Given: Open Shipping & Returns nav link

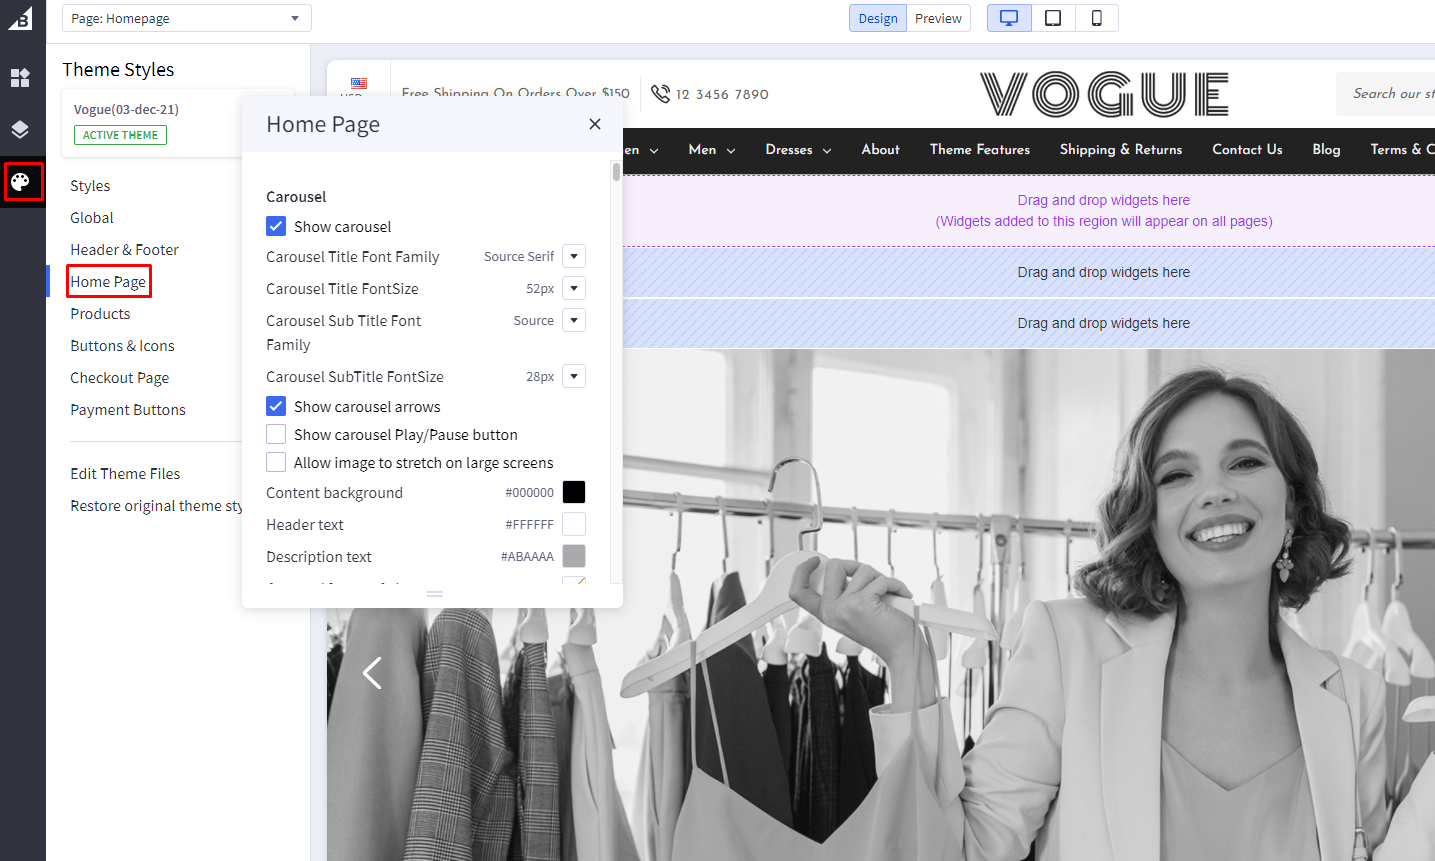Looking at the screenshot, I should 1121,149.
